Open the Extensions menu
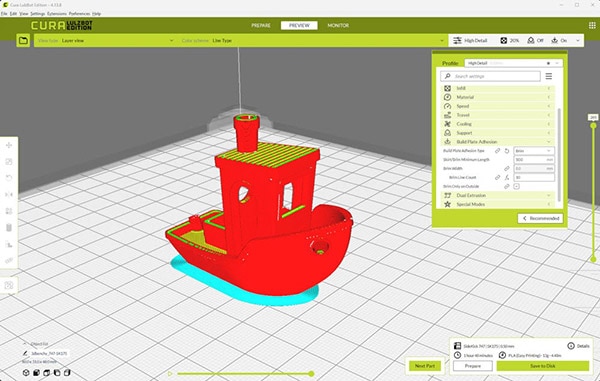Image resolution: width=600 pixels, height=381 pixels. tap(57, 13)
